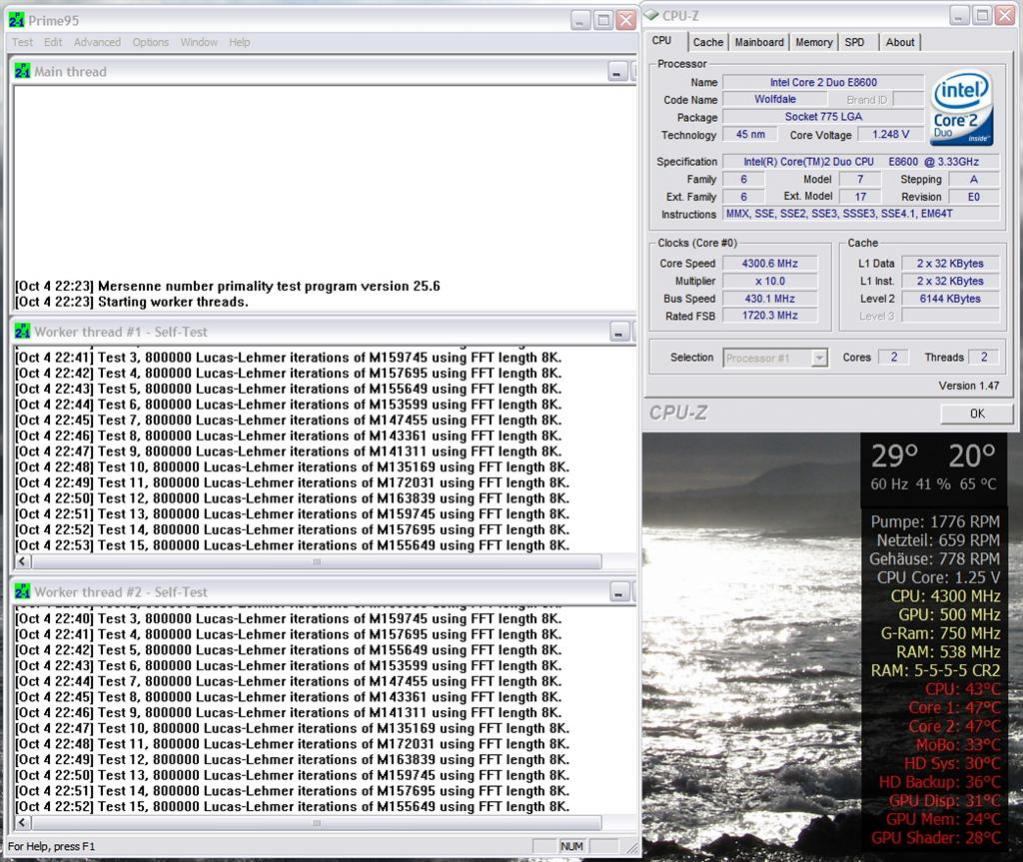
Task: Click the Worker thread #2 horizontal scrollbar
Action: 316,823
